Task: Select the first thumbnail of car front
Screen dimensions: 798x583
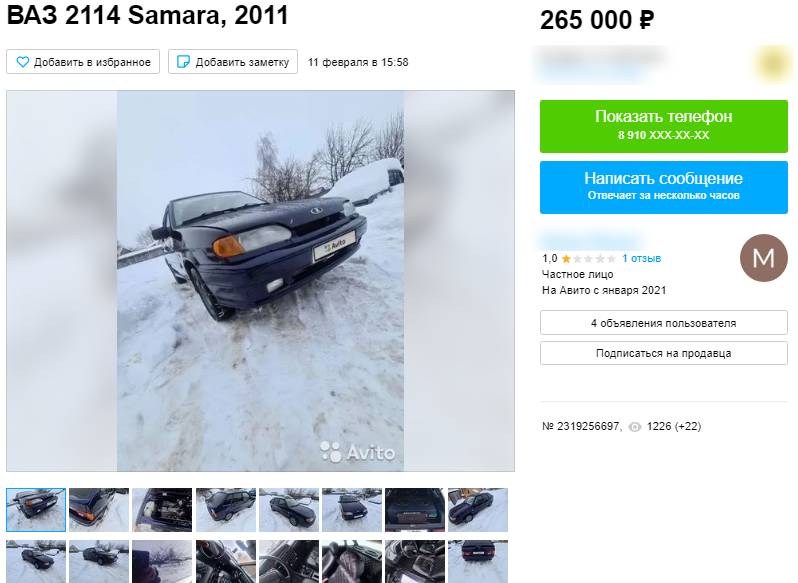Action: coord(36,510)
